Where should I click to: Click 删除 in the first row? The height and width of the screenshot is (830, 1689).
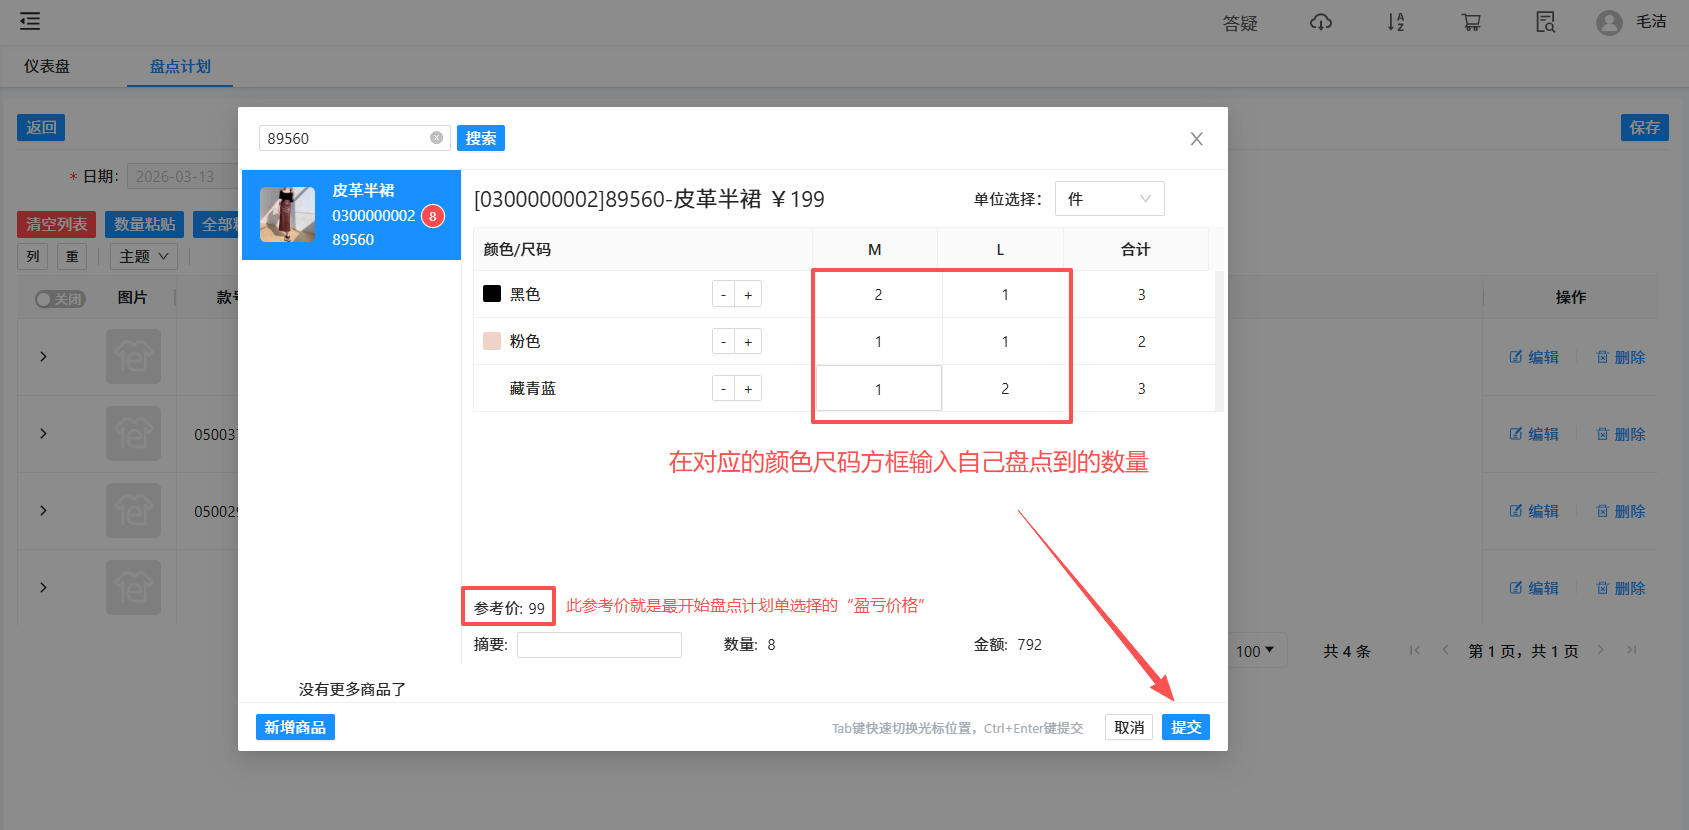coord(1621,357)
